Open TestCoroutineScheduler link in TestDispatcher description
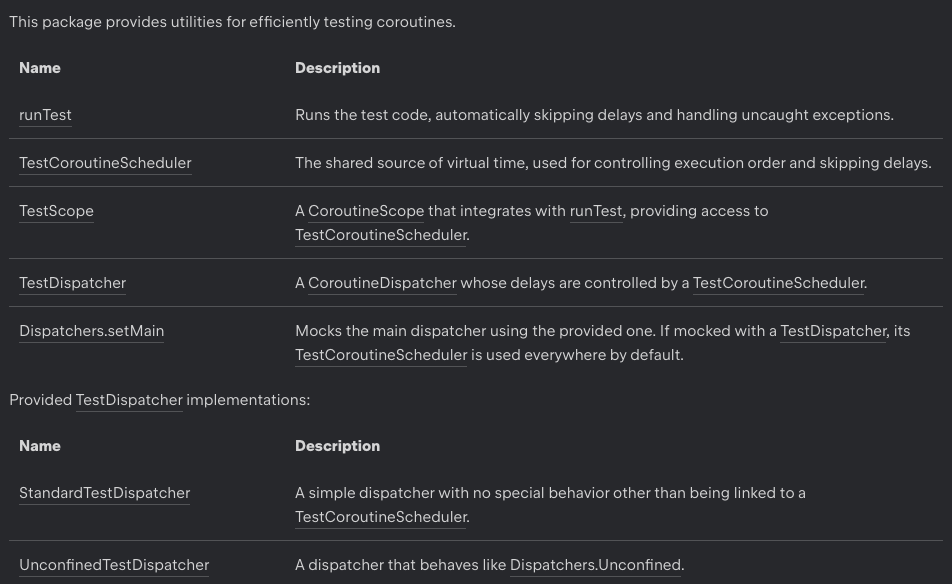The width and height of the screenshot is (952, 584). click(778, 283)
